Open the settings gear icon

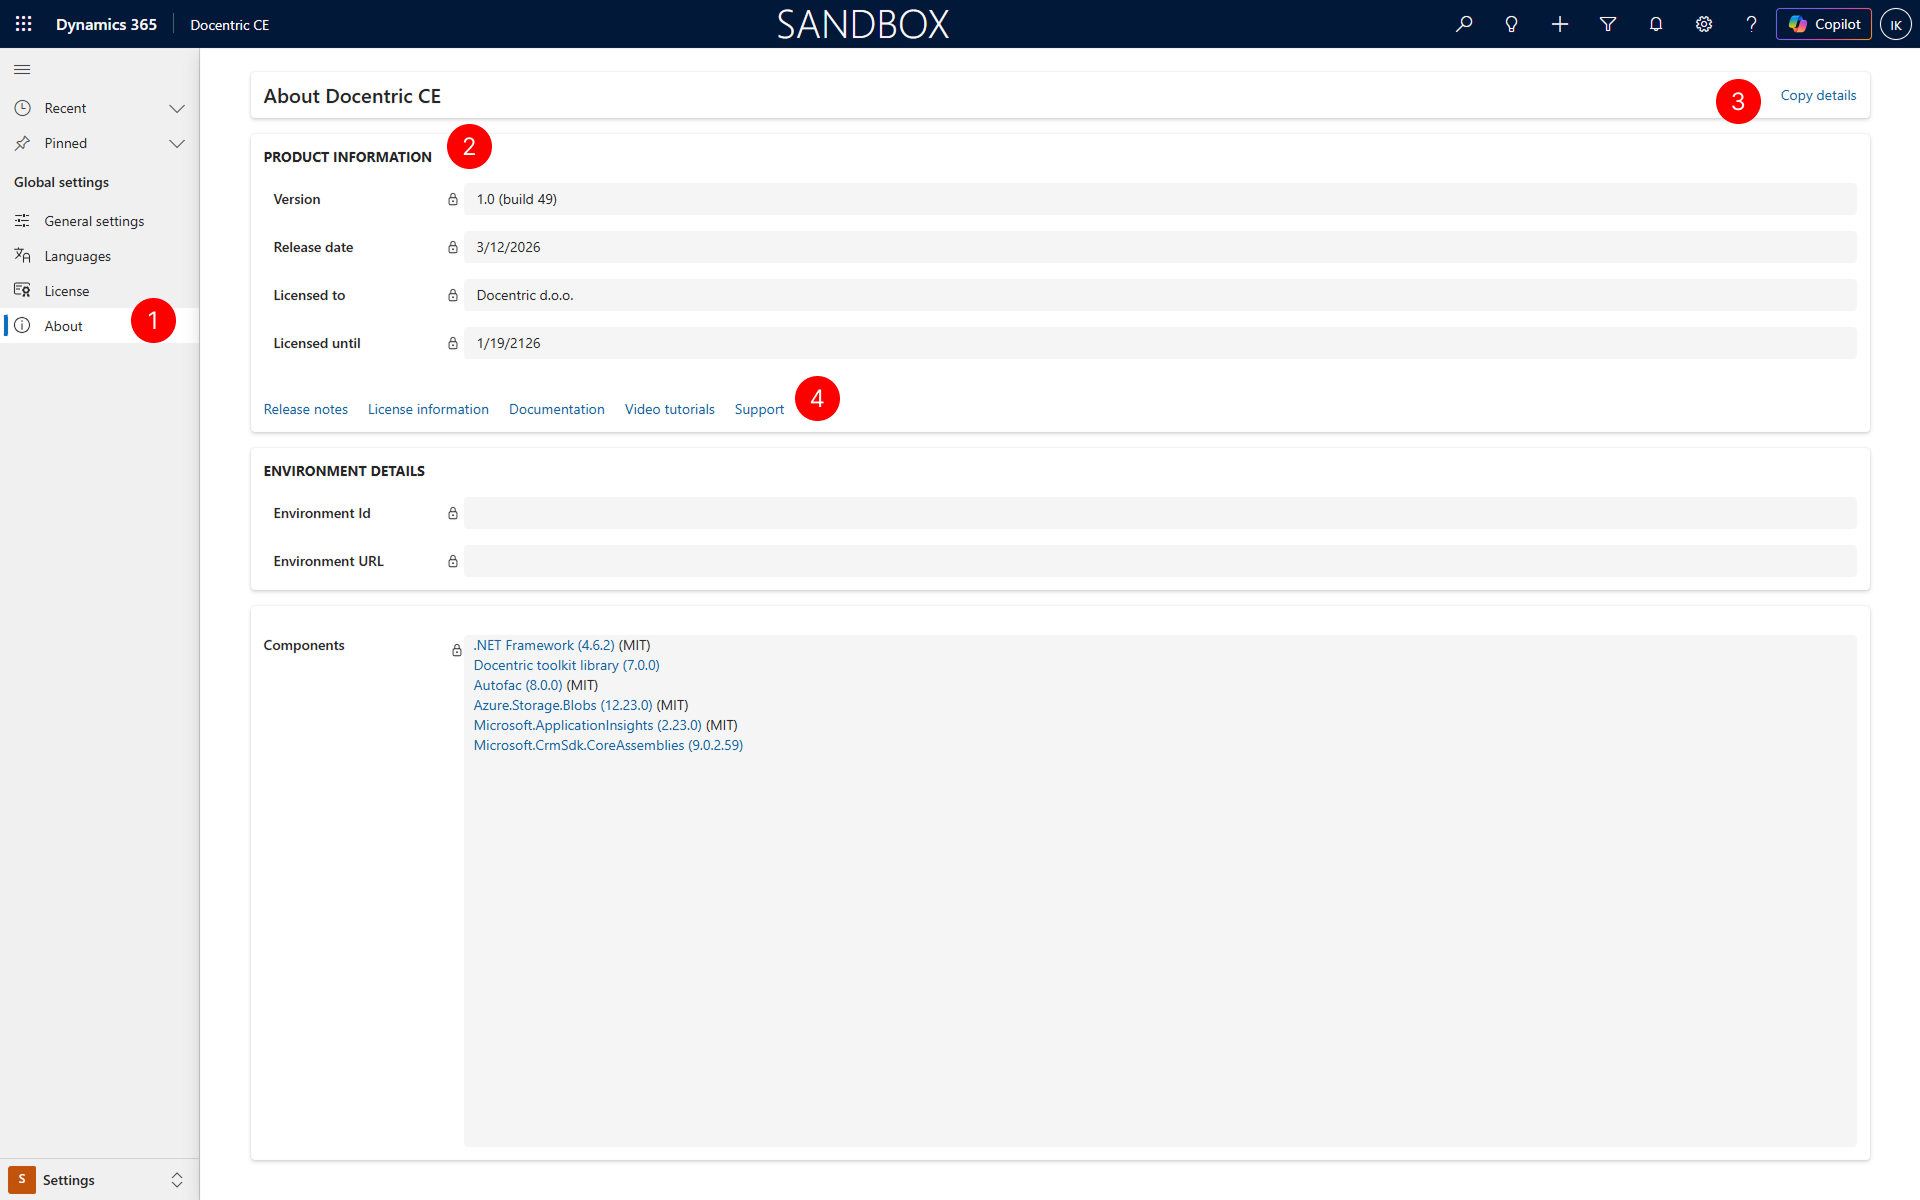click(1704, 24)
